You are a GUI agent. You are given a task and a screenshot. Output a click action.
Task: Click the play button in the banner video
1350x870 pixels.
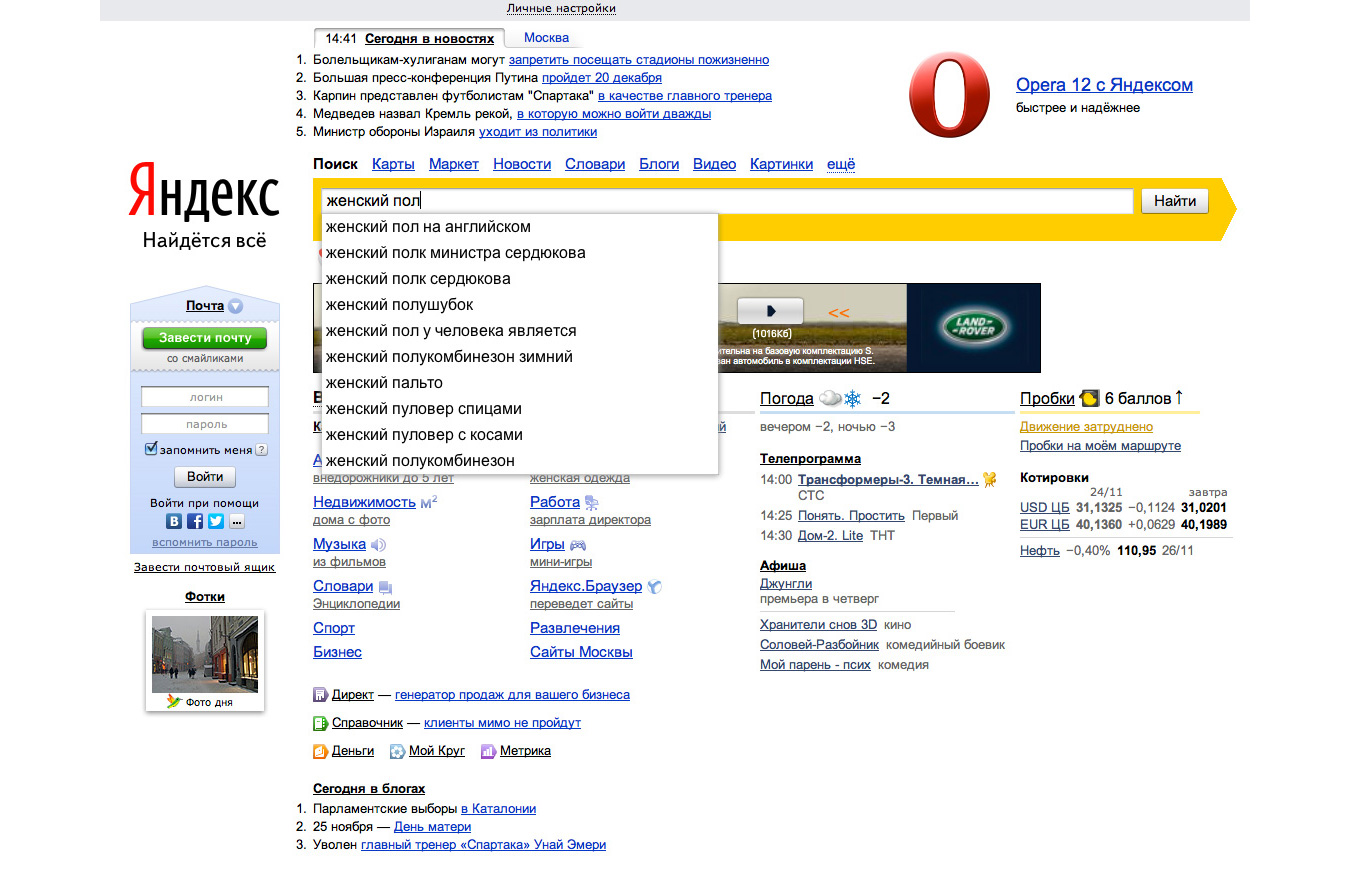771,310
